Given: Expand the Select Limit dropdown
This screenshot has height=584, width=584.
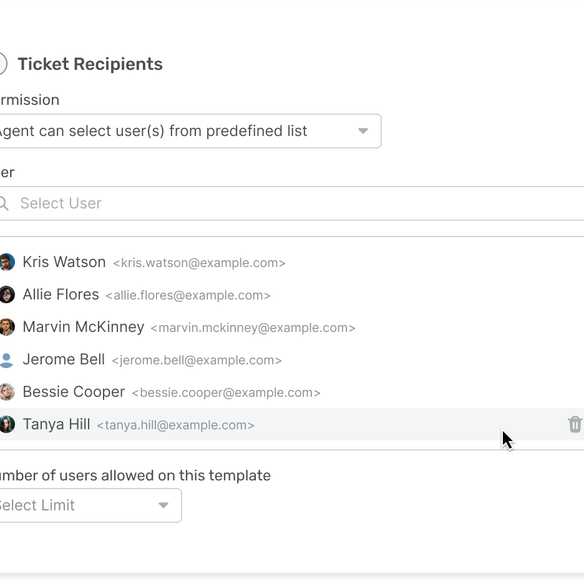Looking at the screenshot, I should [x=91, y=505].
